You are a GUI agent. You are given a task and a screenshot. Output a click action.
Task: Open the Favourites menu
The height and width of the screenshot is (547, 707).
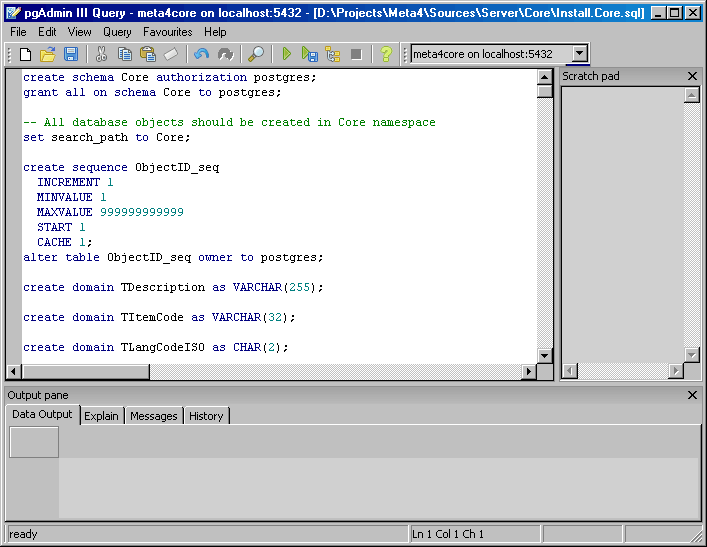(167, 32)
